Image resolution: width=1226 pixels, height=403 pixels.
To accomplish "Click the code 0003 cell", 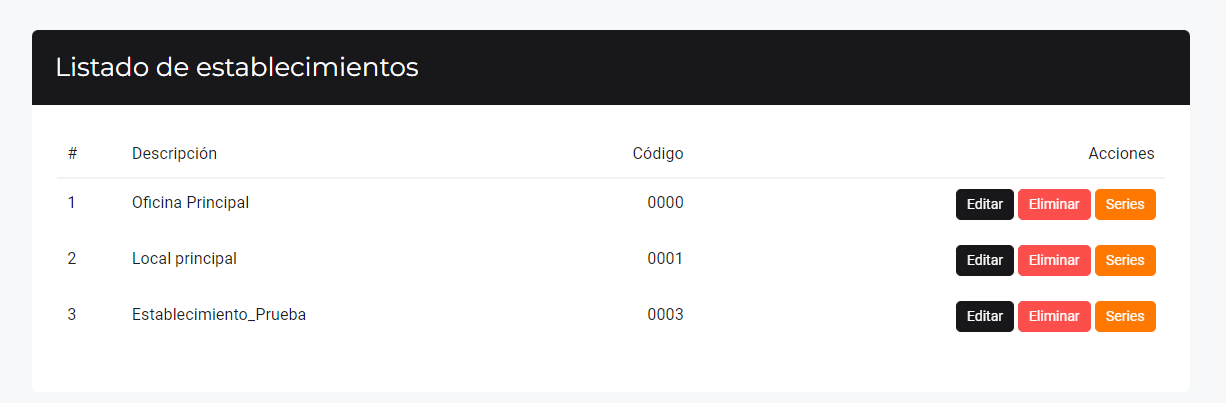I will [665, 314].
